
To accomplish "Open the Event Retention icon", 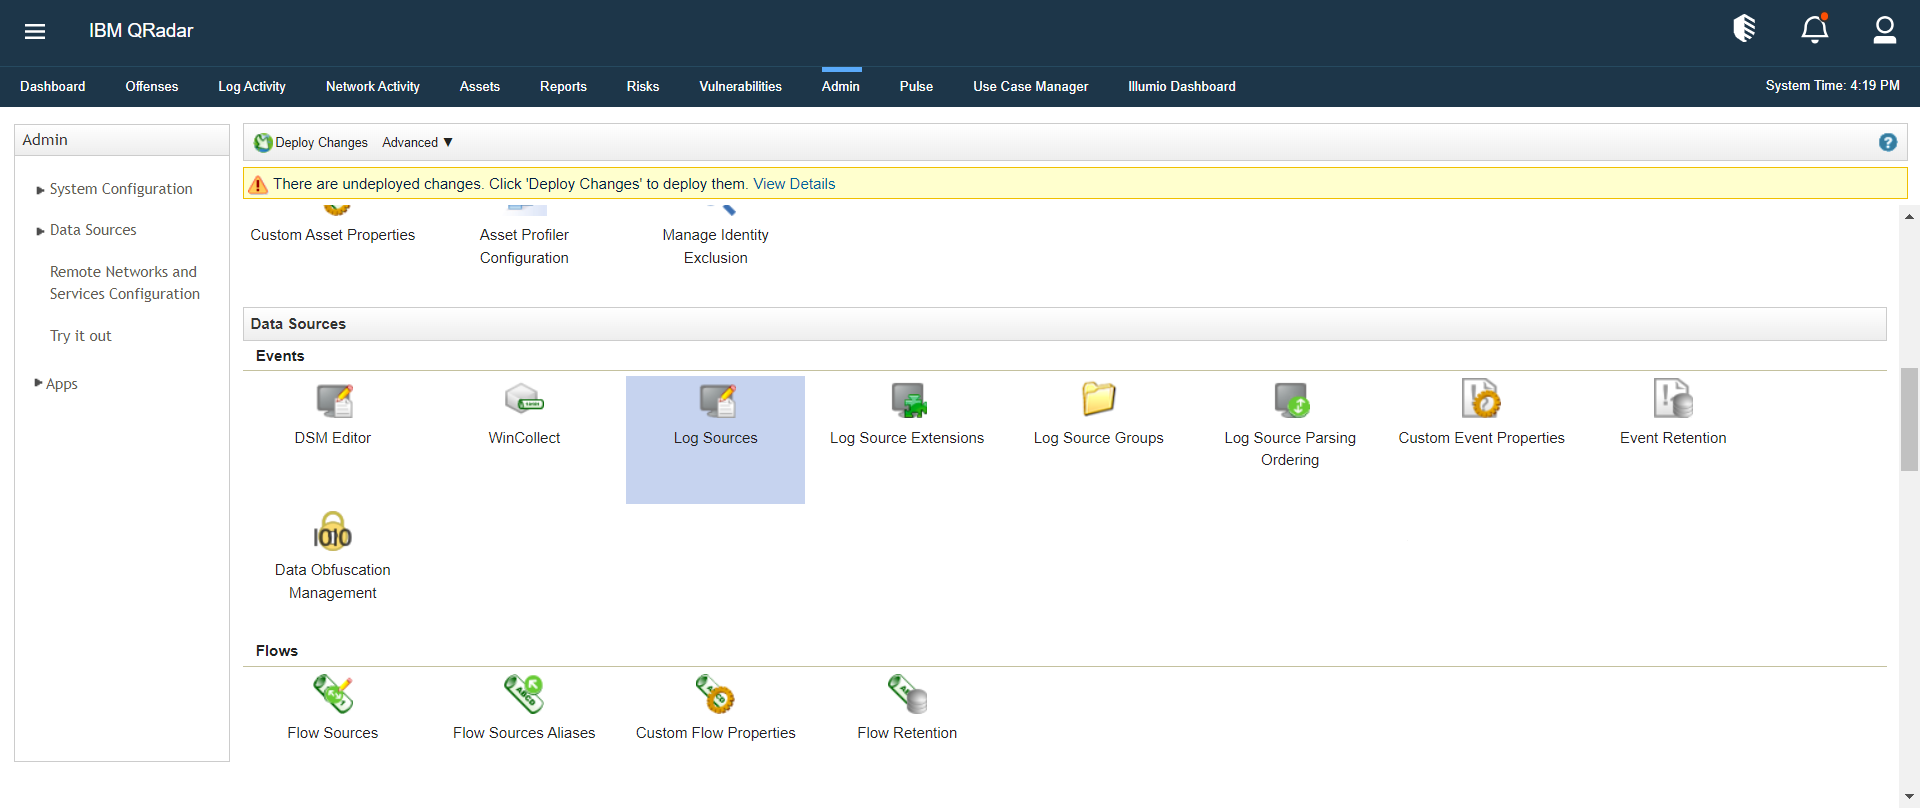I will 1673,398.
